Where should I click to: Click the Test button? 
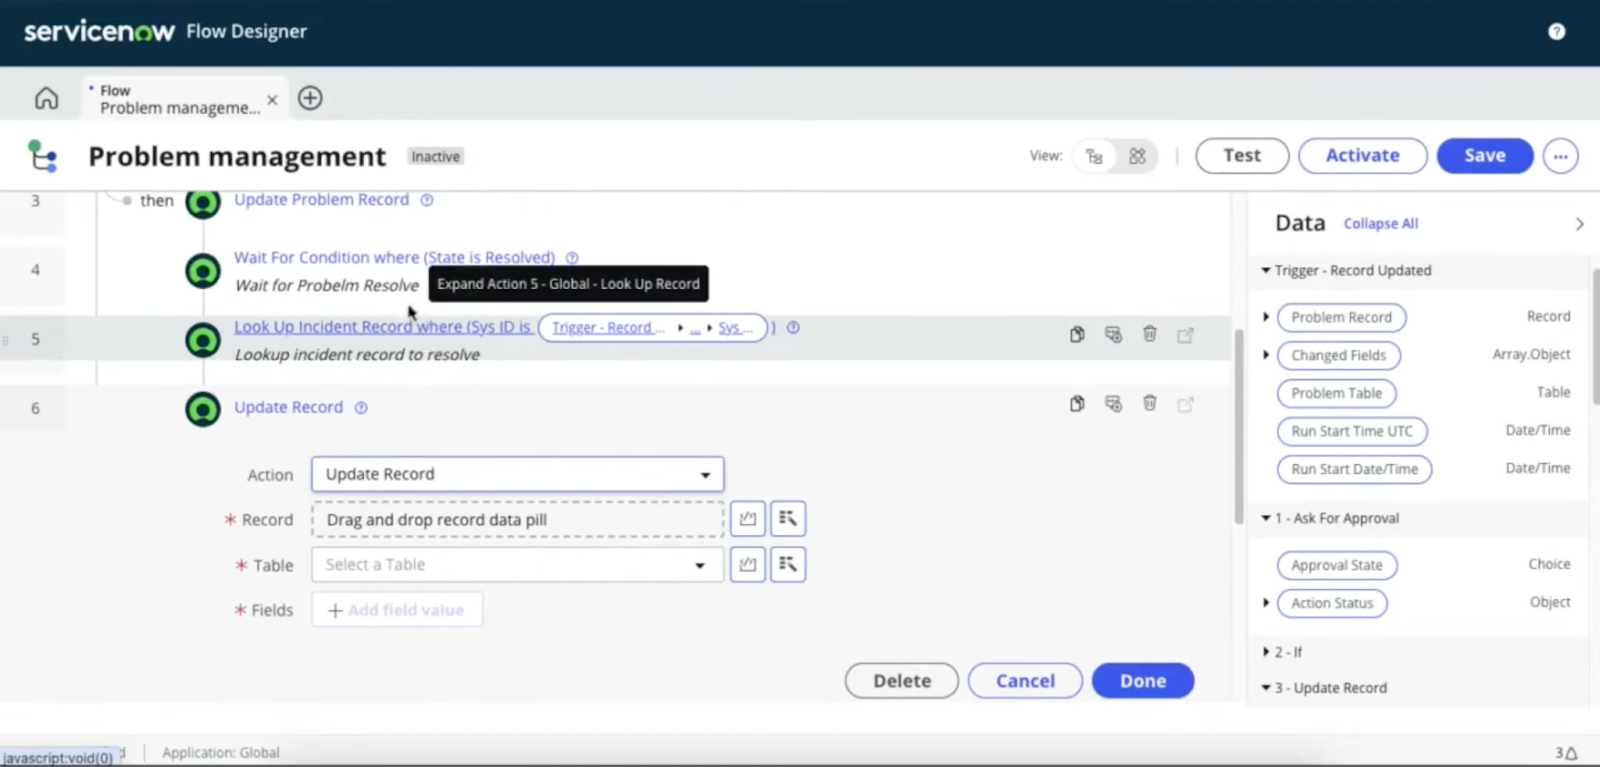[1242, 155]
